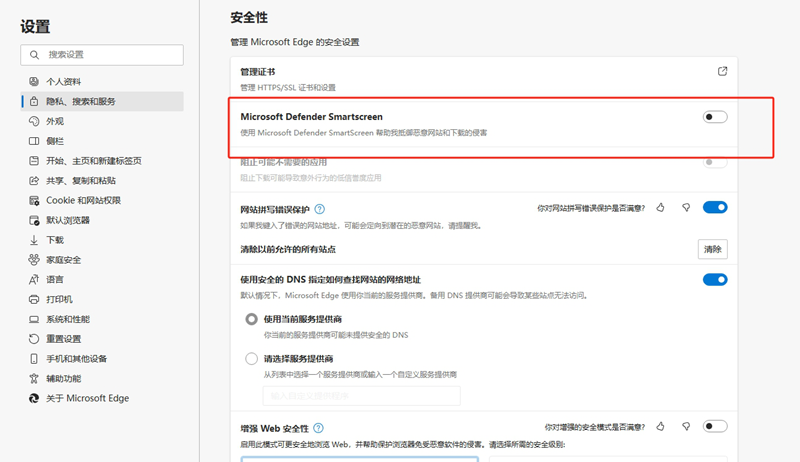The image size is (800, 462).
Task: Go to Cookie 和网站权限 settings
Action: tap(102, 200)
